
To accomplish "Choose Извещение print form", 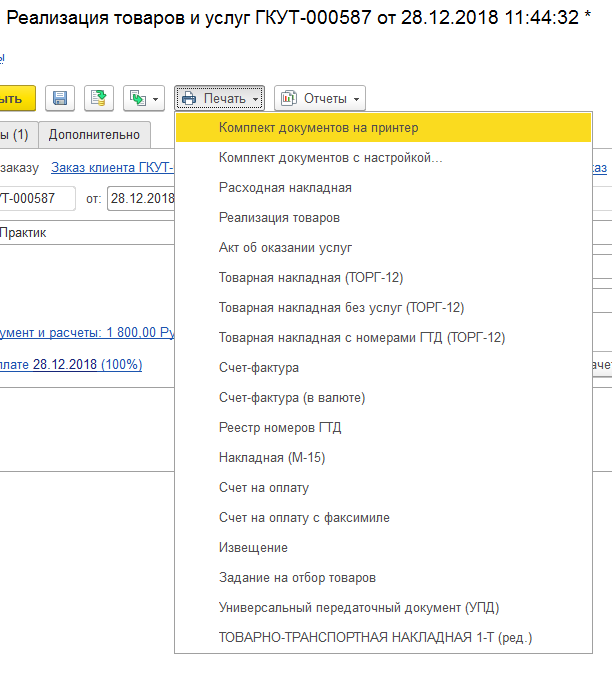I will (x=383, y=548).
